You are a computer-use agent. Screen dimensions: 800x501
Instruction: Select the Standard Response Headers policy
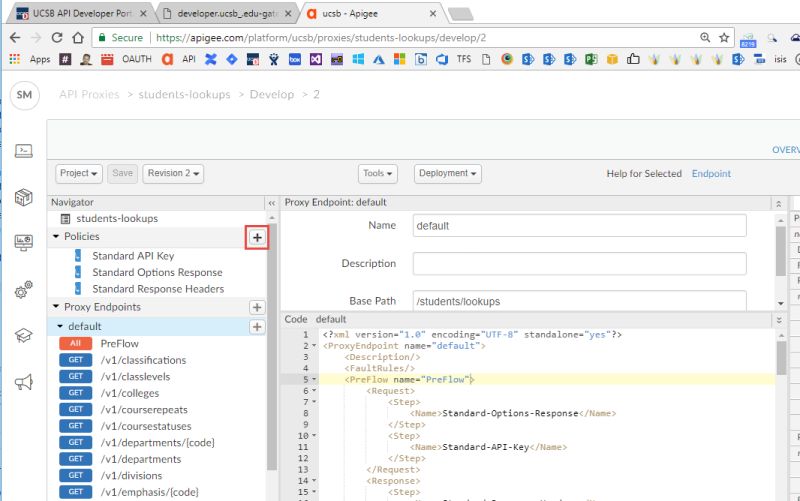(158, 289)
